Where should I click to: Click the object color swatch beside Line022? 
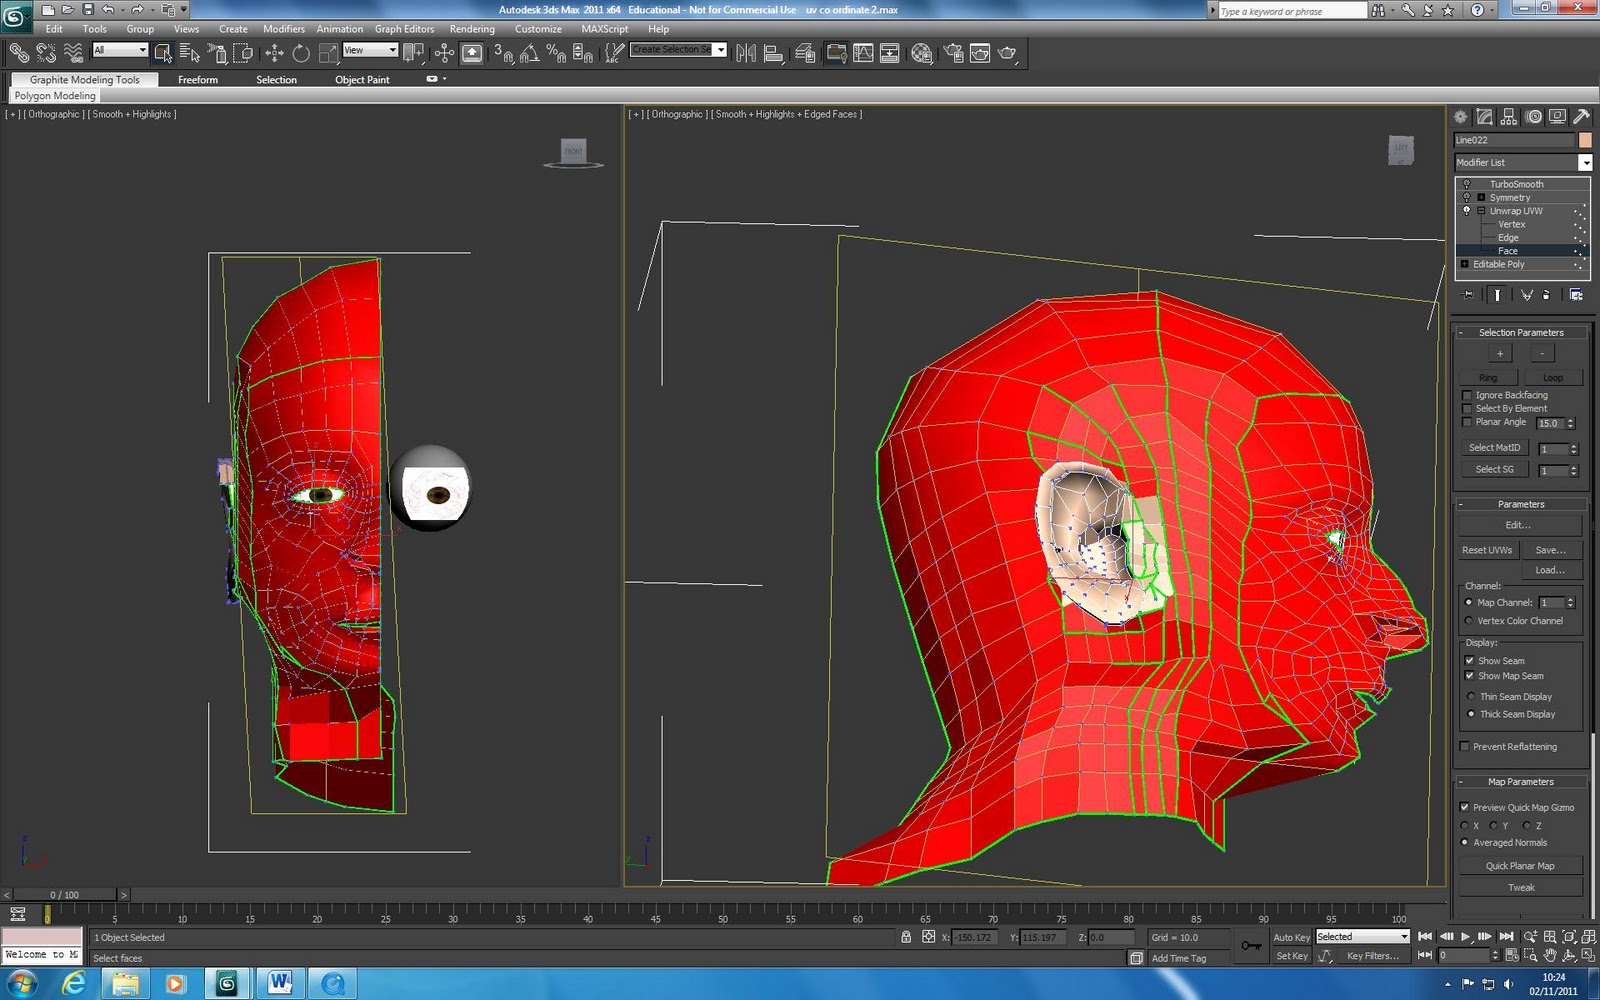tap(1586, 140)
